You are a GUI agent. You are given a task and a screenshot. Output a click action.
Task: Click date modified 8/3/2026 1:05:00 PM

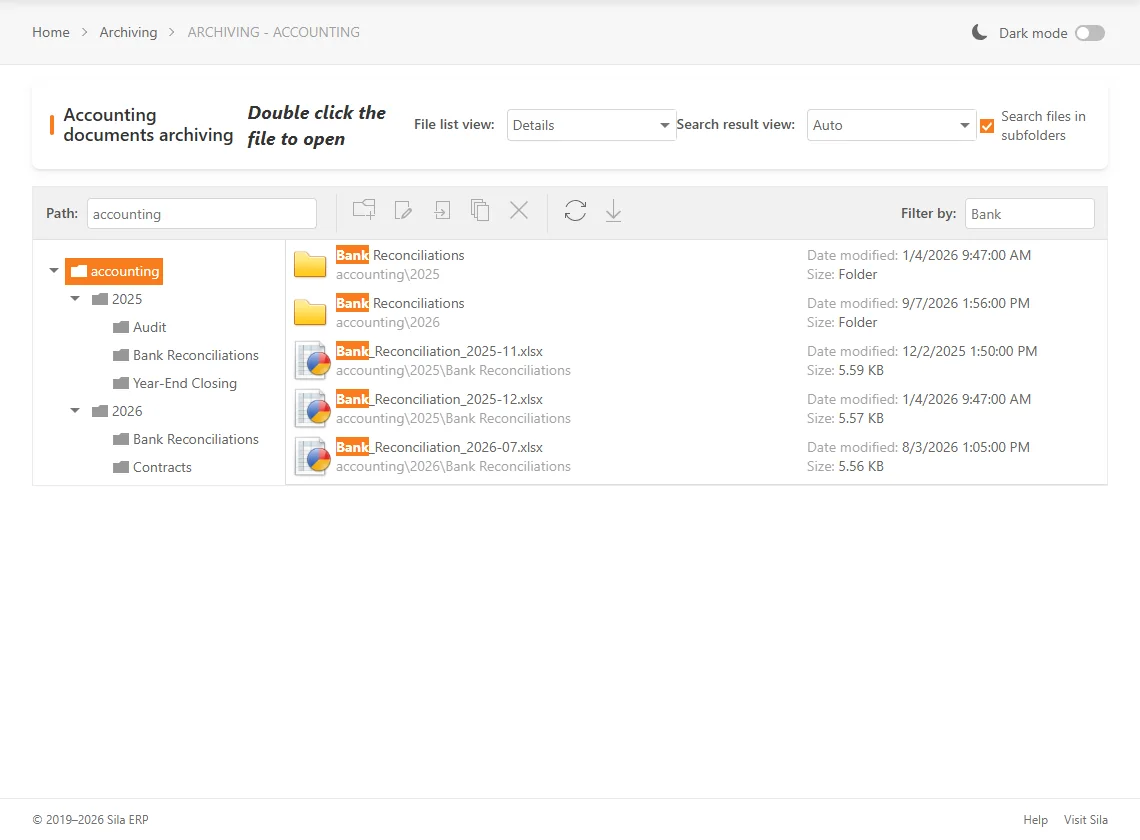[x=966, y=447]
